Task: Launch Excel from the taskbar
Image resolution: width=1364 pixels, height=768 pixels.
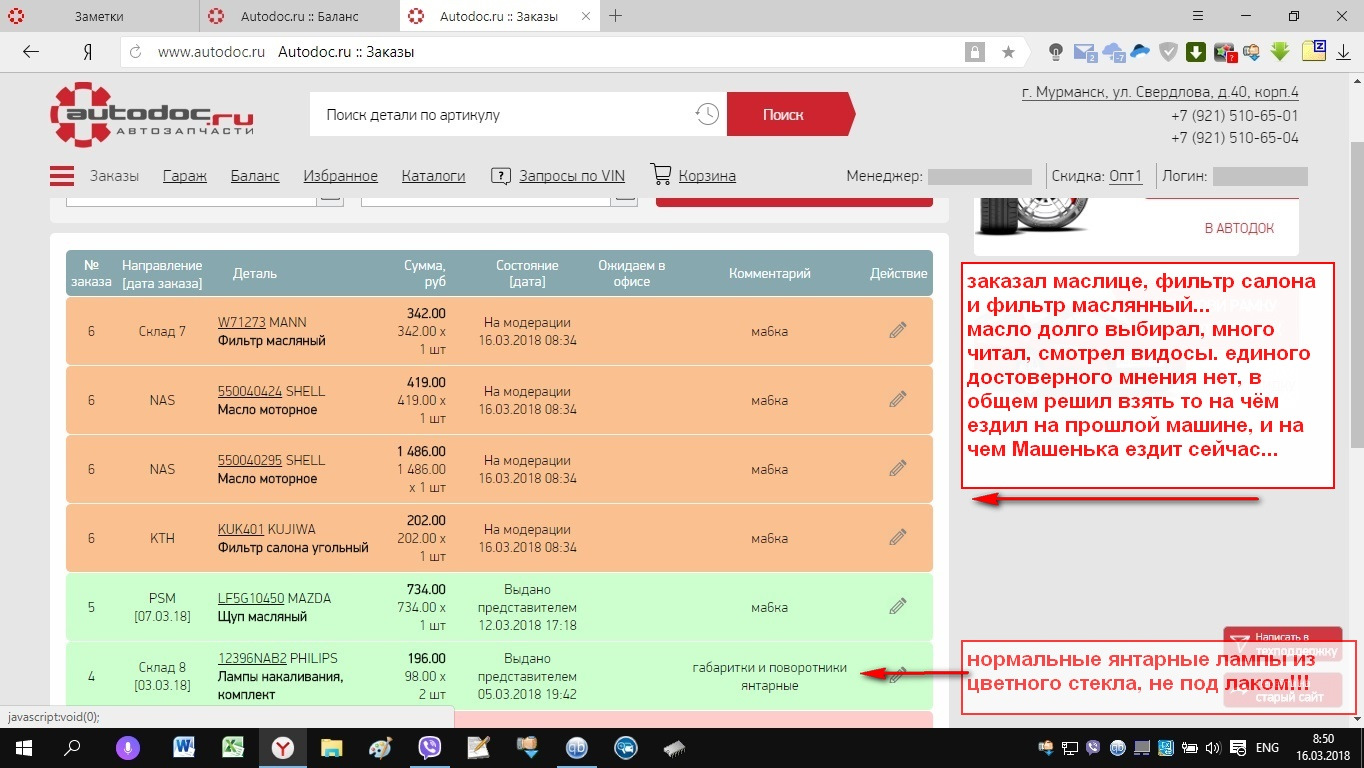Action: coord(233,747)
